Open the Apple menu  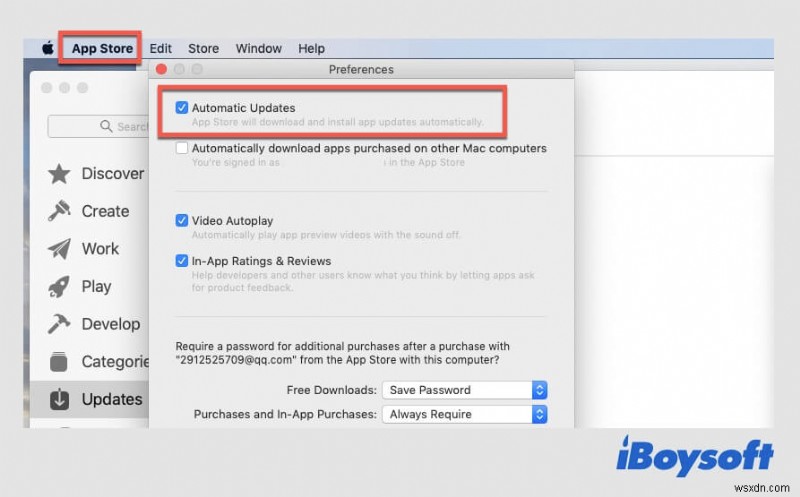coord(47,48)
